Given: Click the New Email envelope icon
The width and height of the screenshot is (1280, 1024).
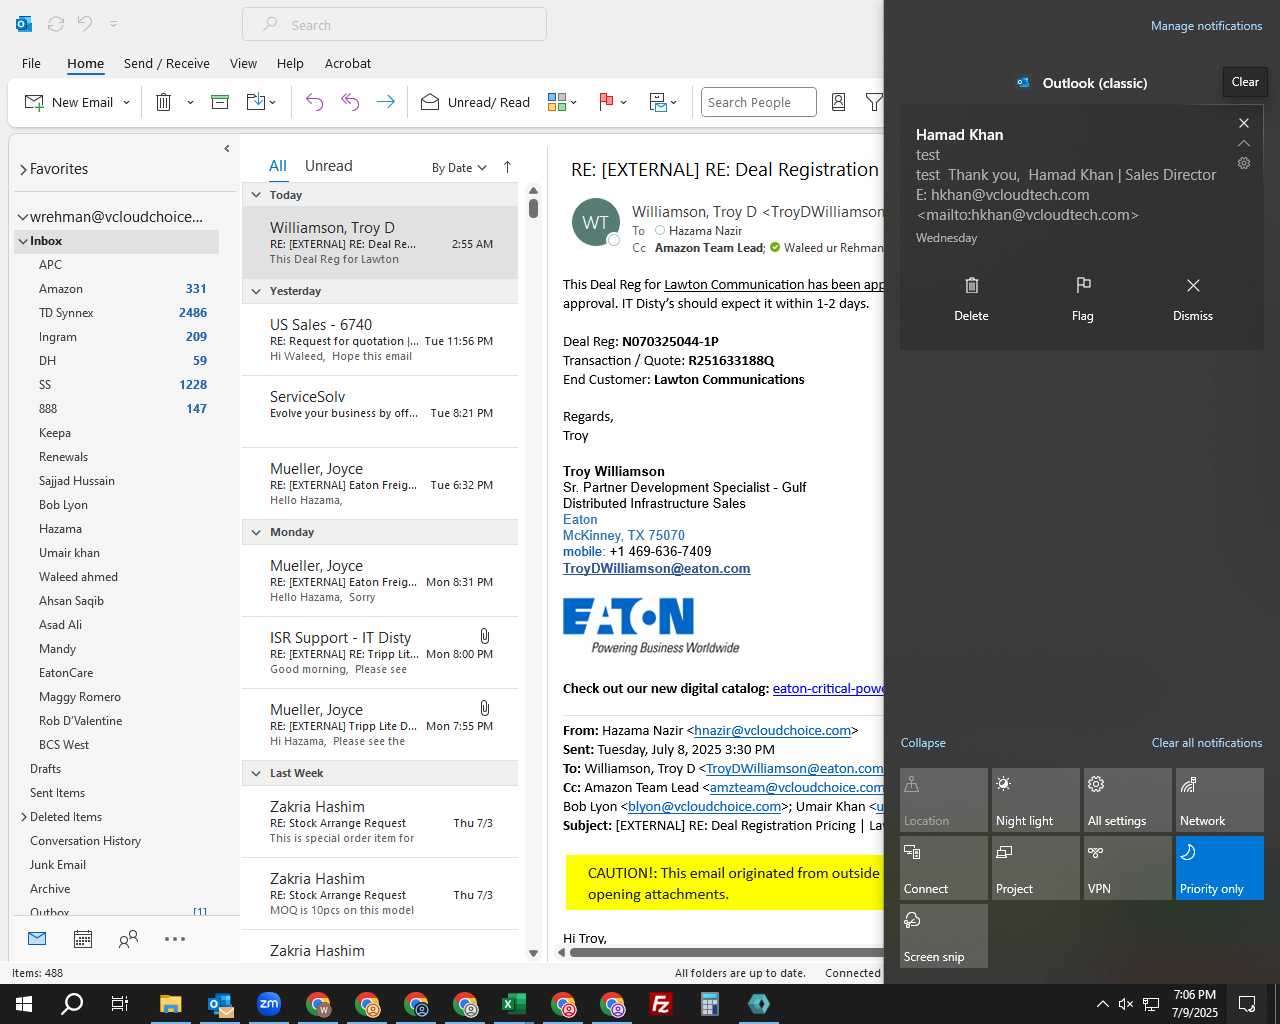Looking at the screenshot, I should 34,102.
